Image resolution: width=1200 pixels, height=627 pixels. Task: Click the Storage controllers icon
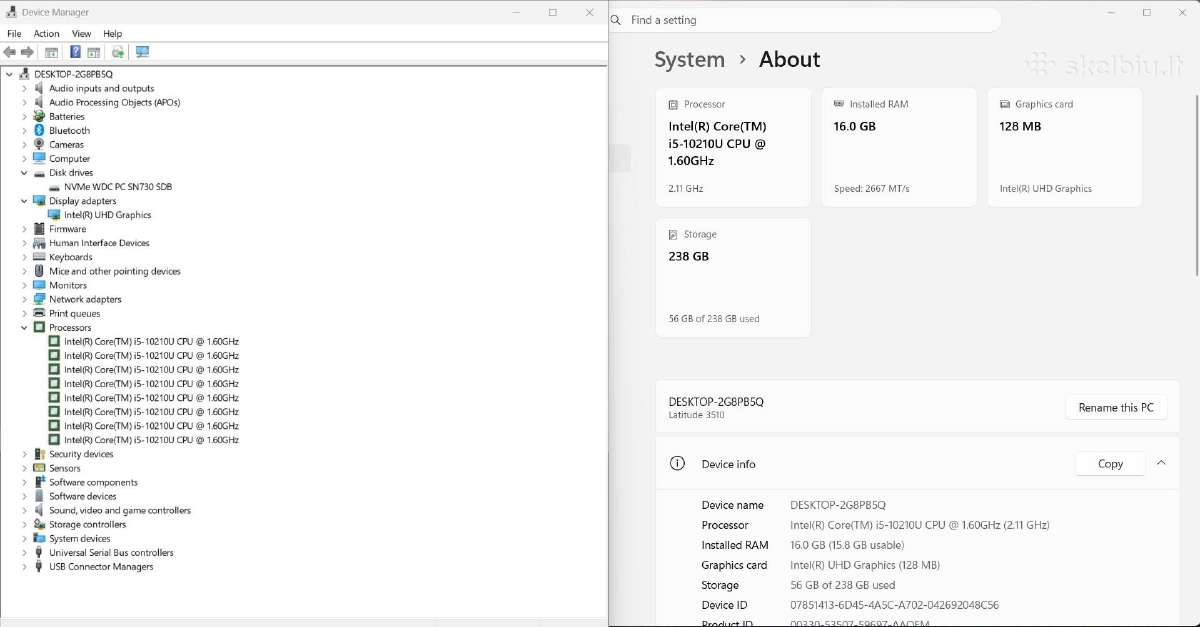tap(39, 524)
